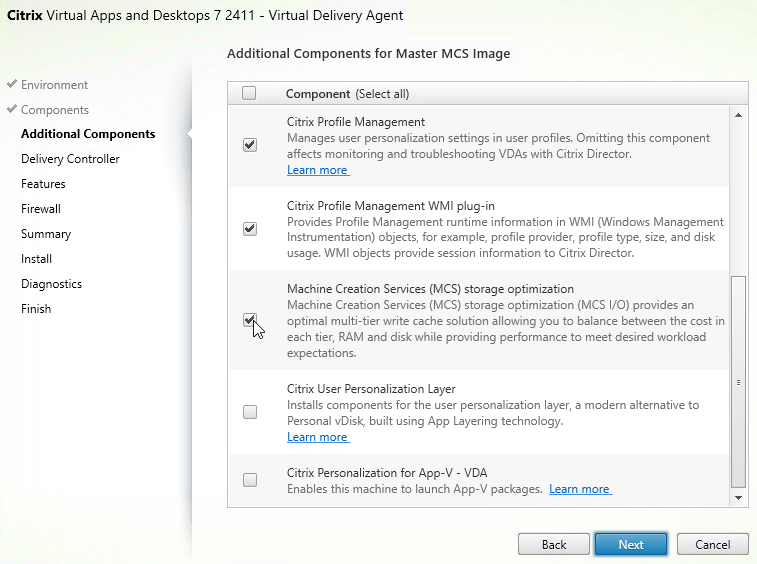Toggle the Select all components checkbox
Image resolution: width=757 pixels, height=564 pixels.
click(x=249, y=93)
